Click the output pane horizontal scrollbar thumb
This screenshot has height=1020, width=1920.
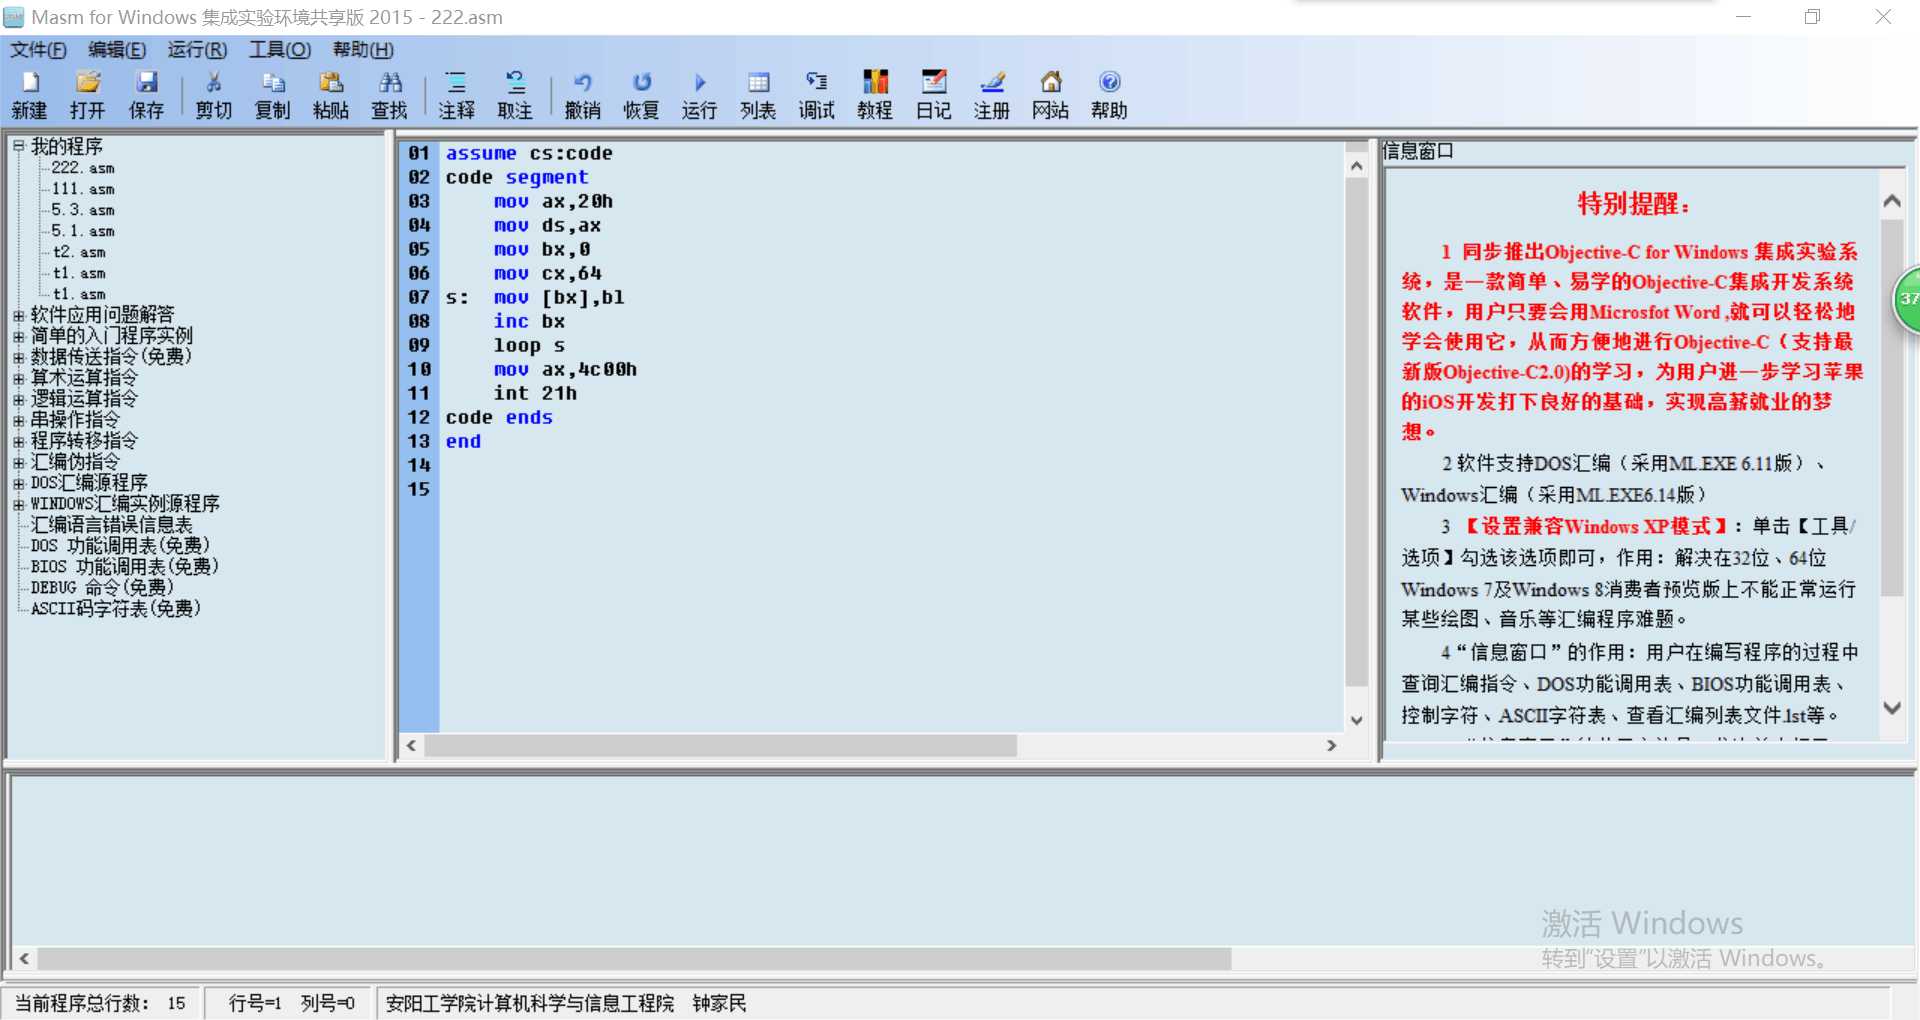[x=635, y=959]
